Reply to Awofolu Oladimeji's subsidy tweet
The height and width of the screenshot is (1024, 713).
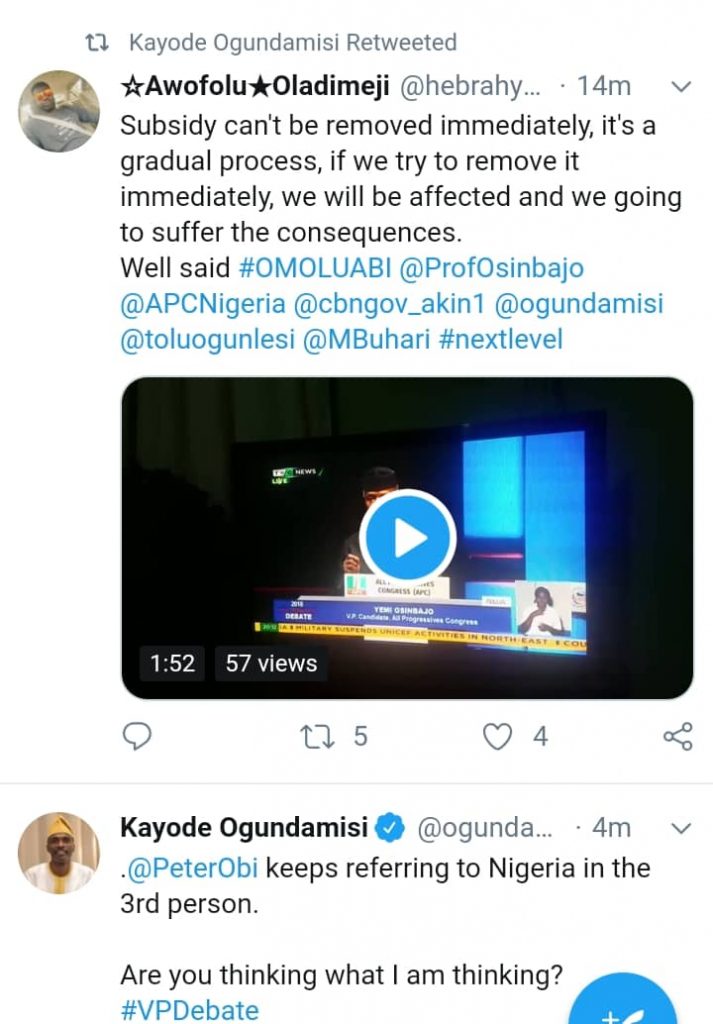pos(136,737)
